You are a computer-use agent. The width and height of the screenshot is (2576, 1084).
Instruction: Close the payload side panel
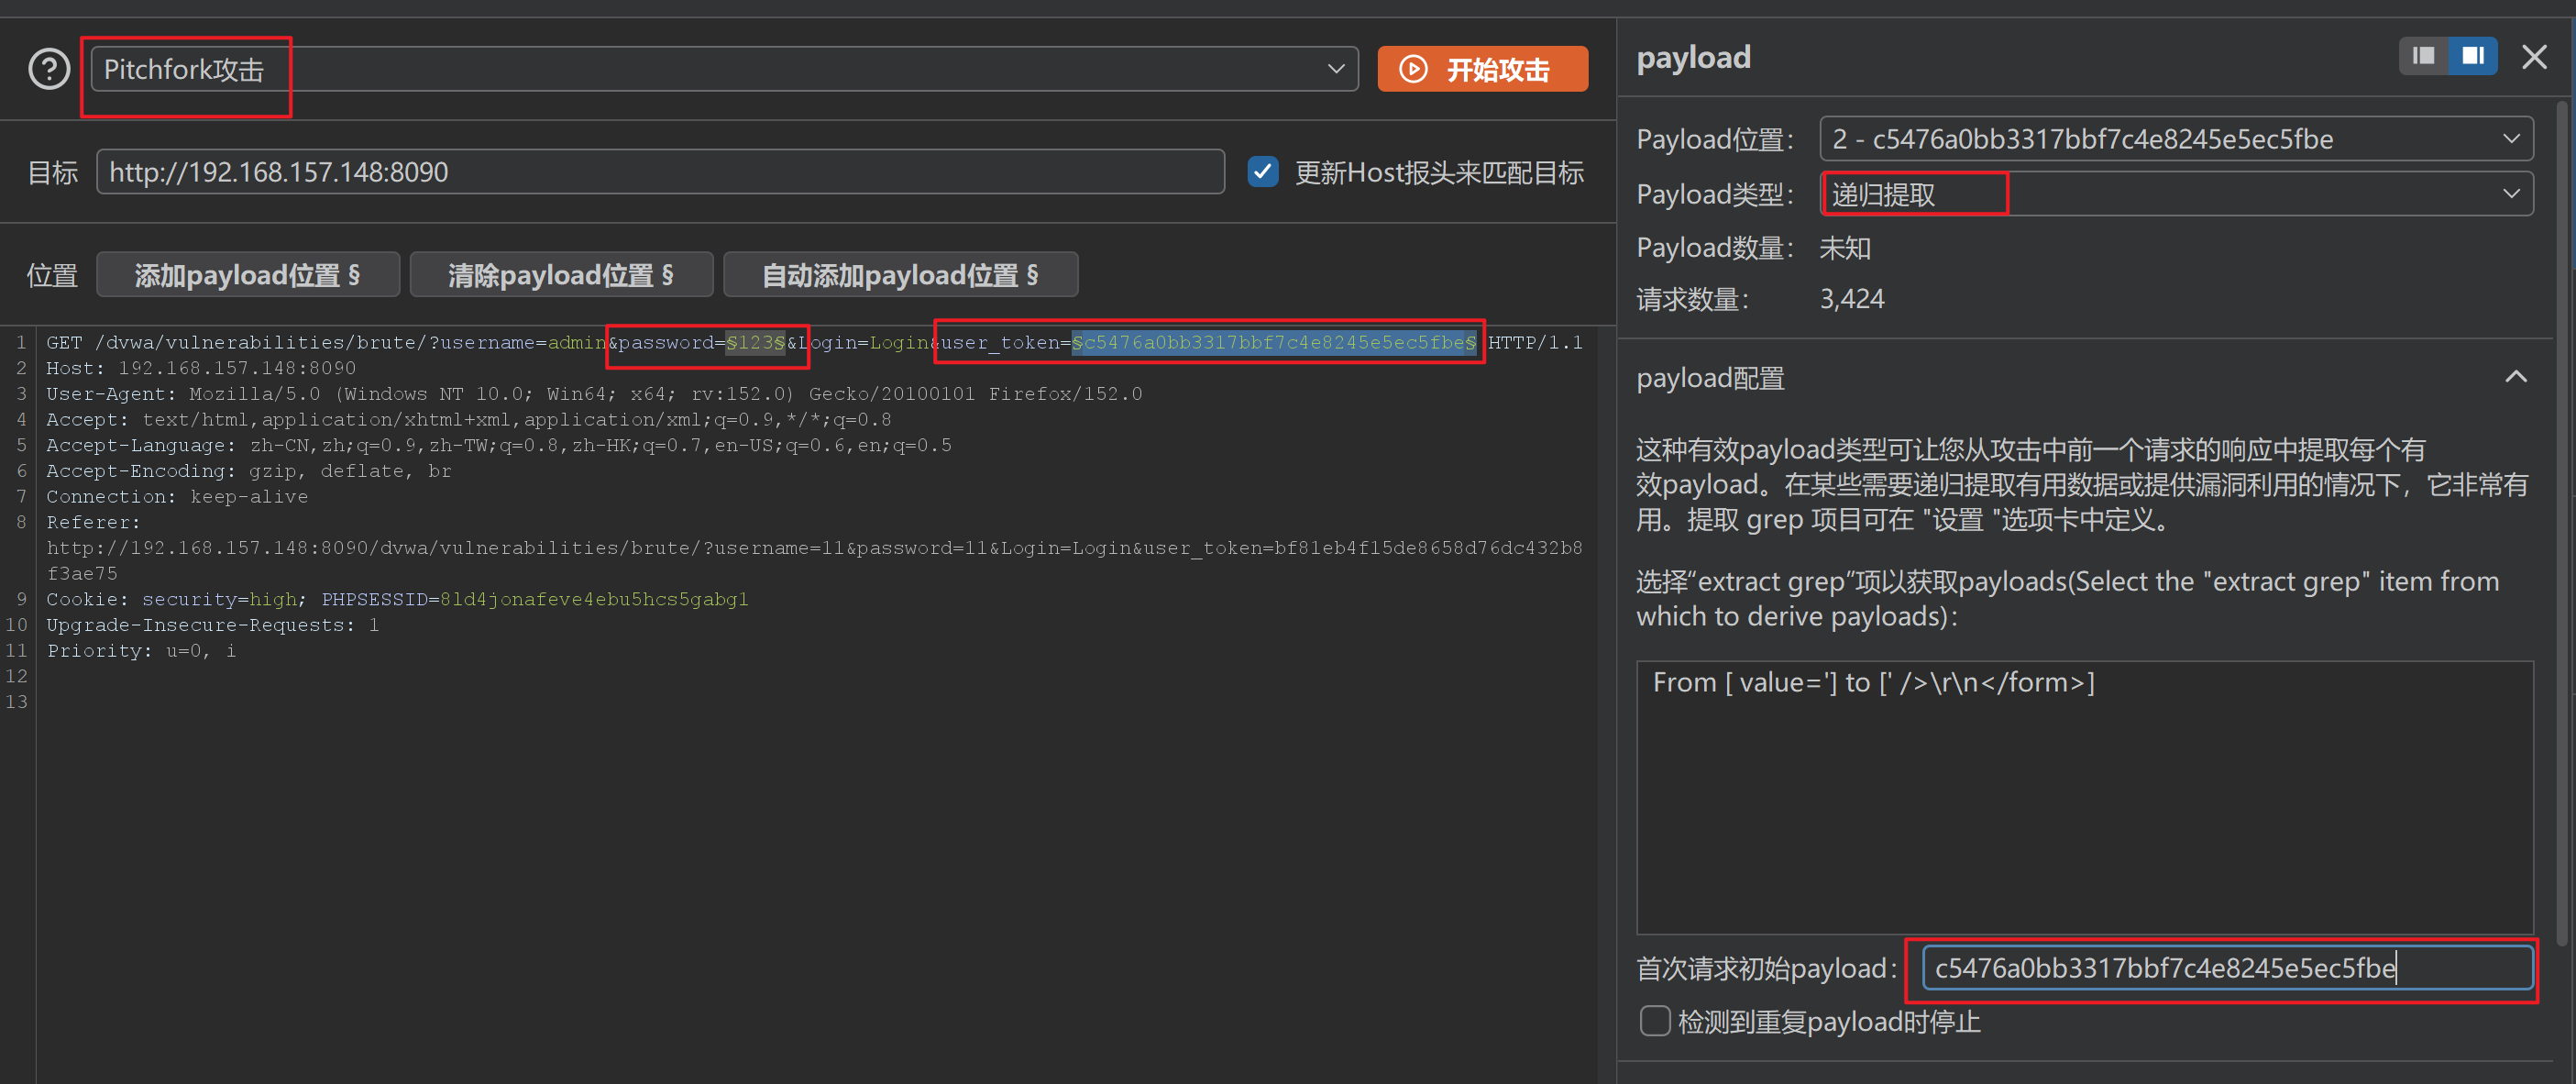pos(2534,57)
